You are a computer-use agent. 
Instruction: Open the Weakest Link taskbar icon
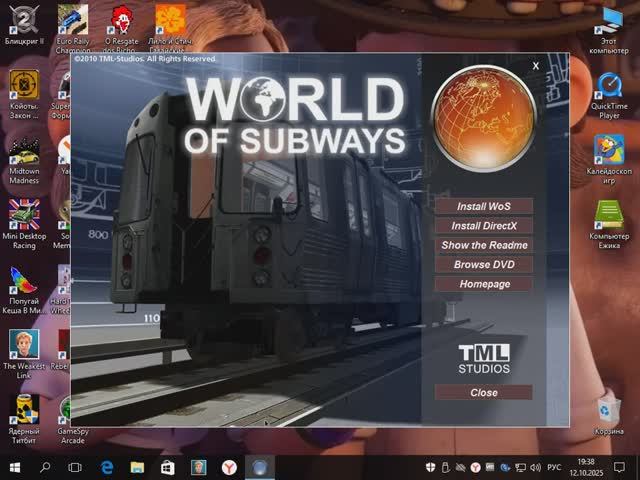[198, 468]
